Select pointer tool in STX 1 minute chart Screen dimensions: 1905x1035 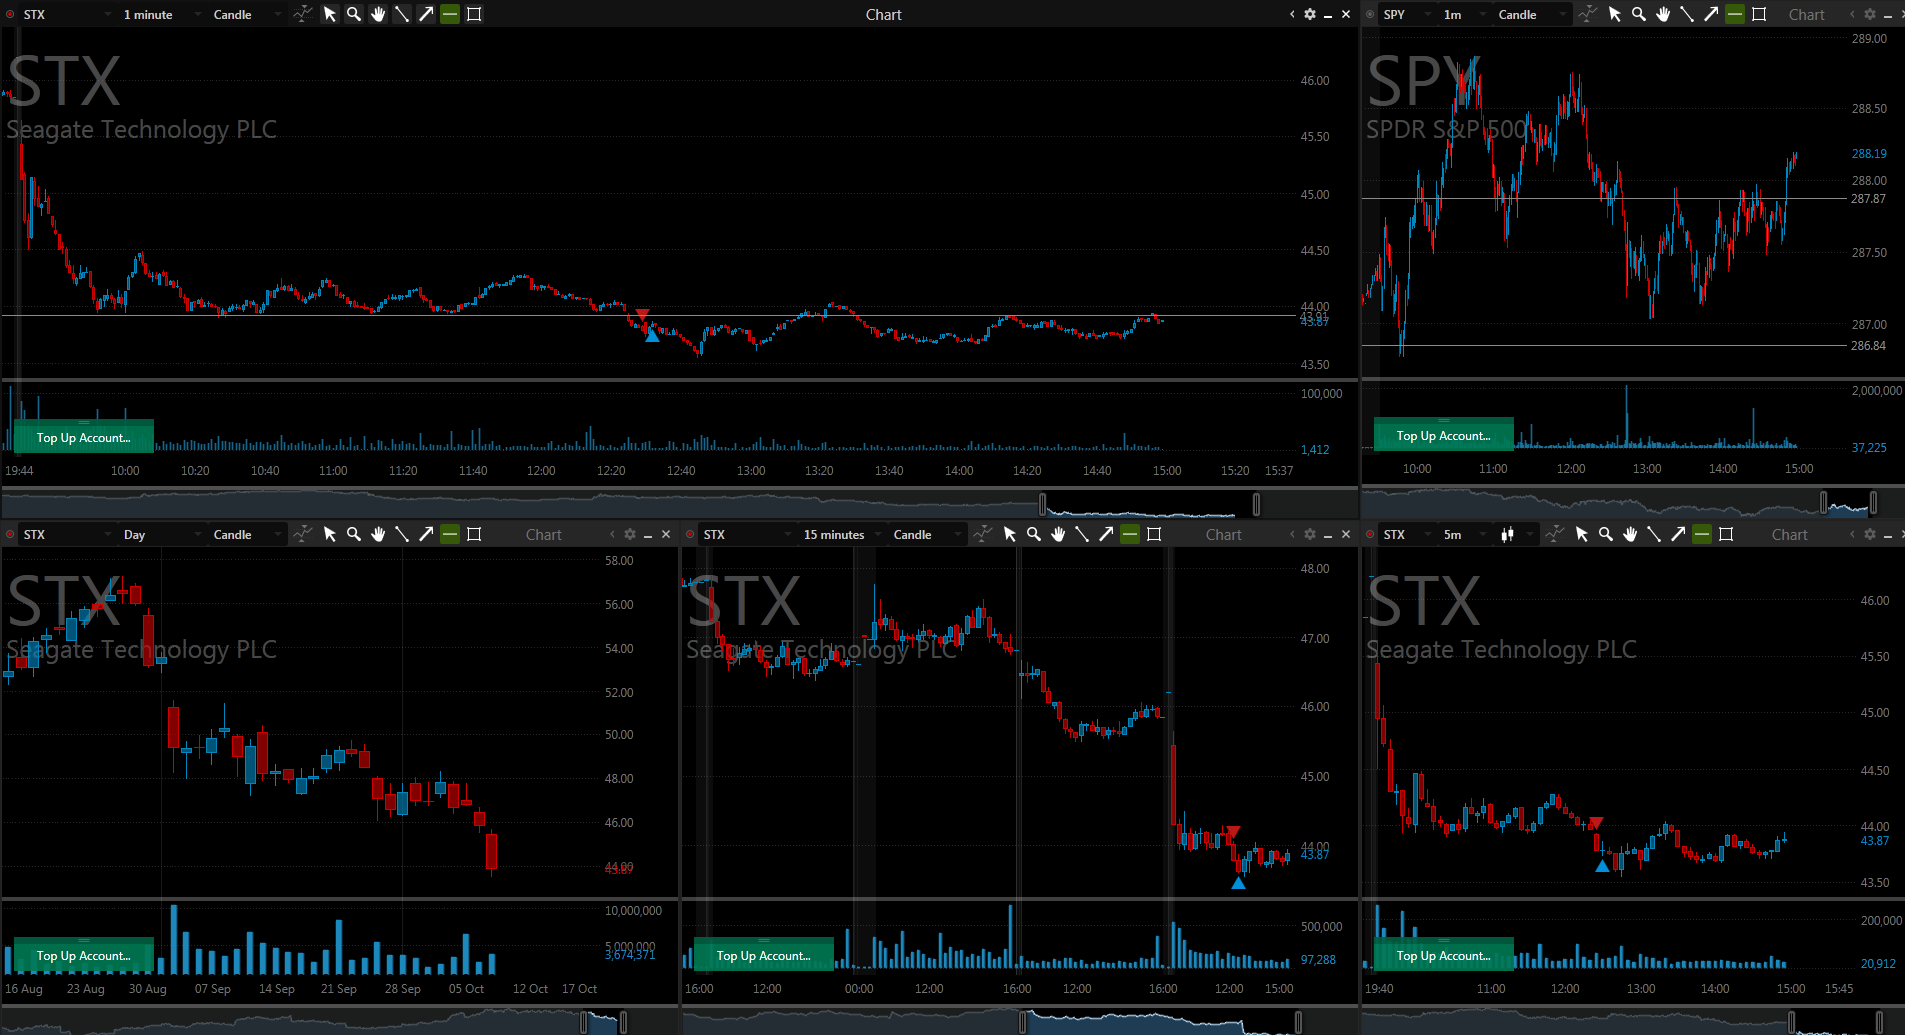click(330, 14)
